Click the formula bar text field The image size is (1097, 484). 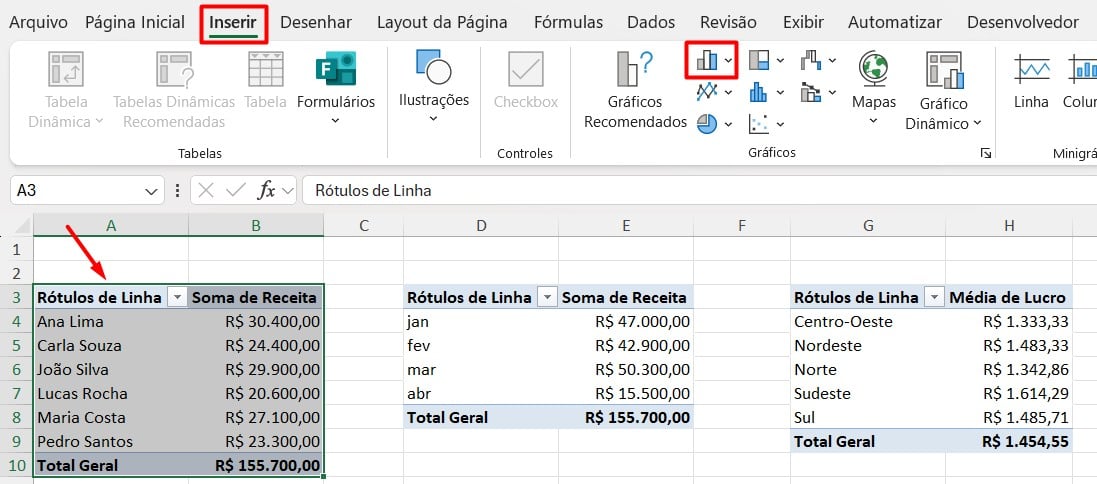tap(690, 190)
